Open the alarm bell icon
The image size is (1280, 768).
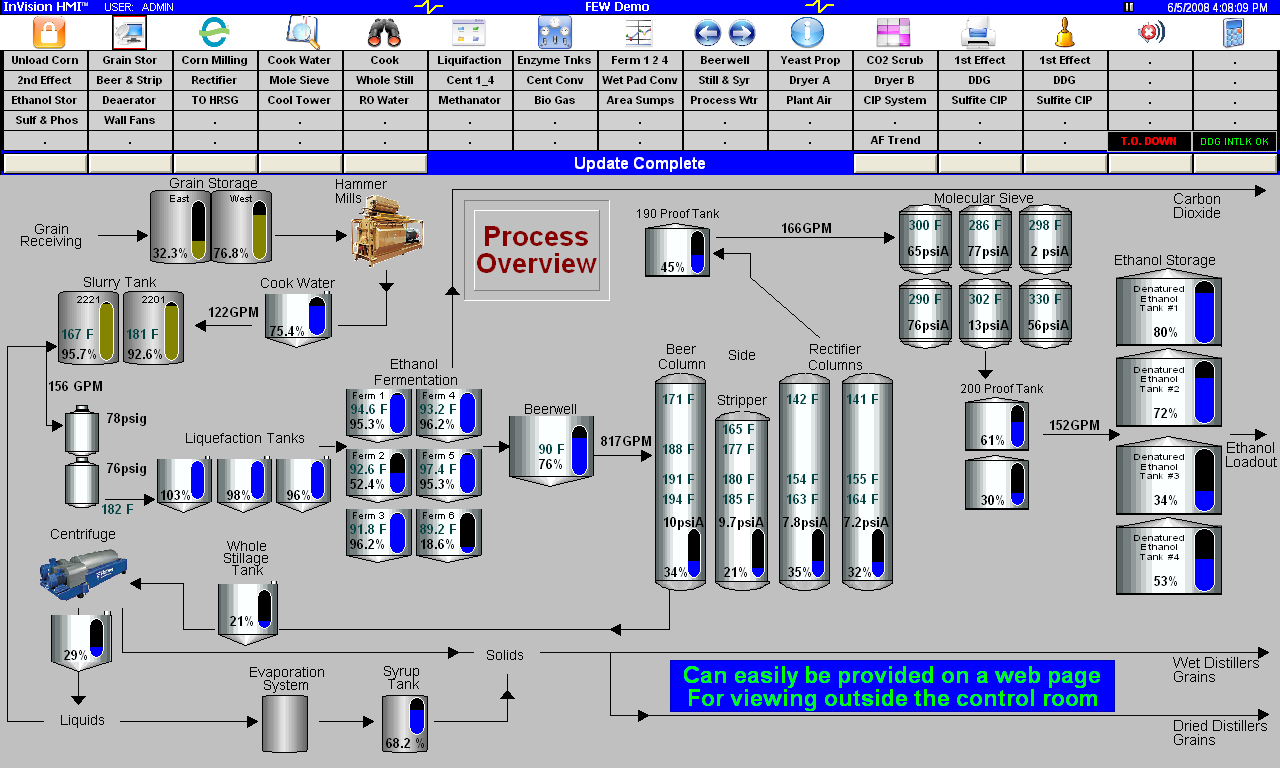pyautogui.click(x=1064, y=33)
